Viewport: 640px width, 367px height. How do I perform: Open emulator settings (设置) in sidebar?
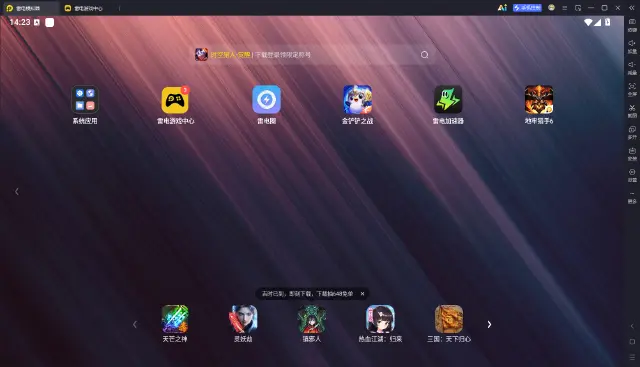[632, 175]
